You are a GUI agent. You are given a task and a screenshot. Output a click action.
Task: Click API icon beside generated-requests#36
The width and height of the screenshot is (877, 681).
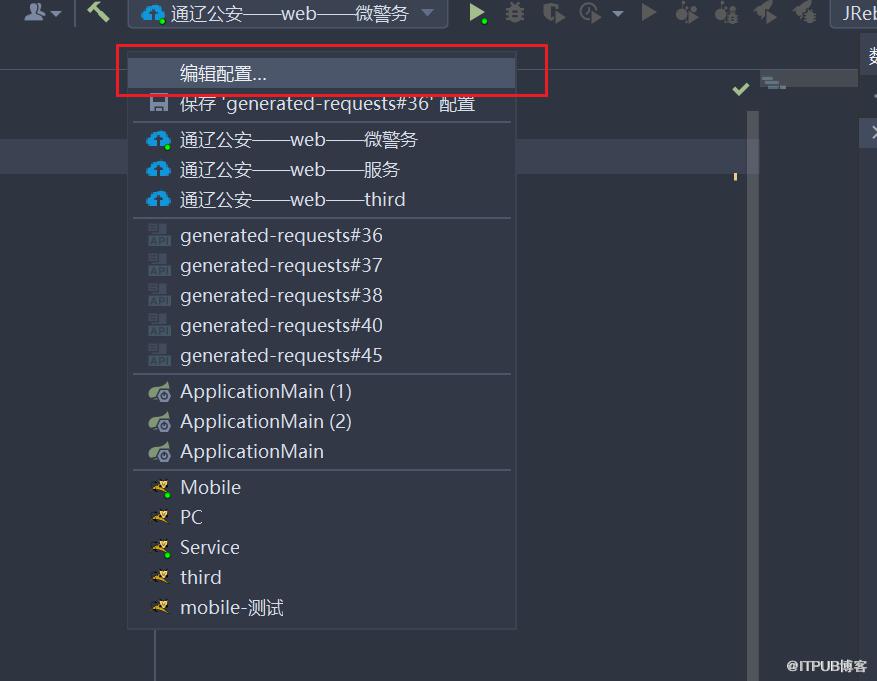point(159,235)
